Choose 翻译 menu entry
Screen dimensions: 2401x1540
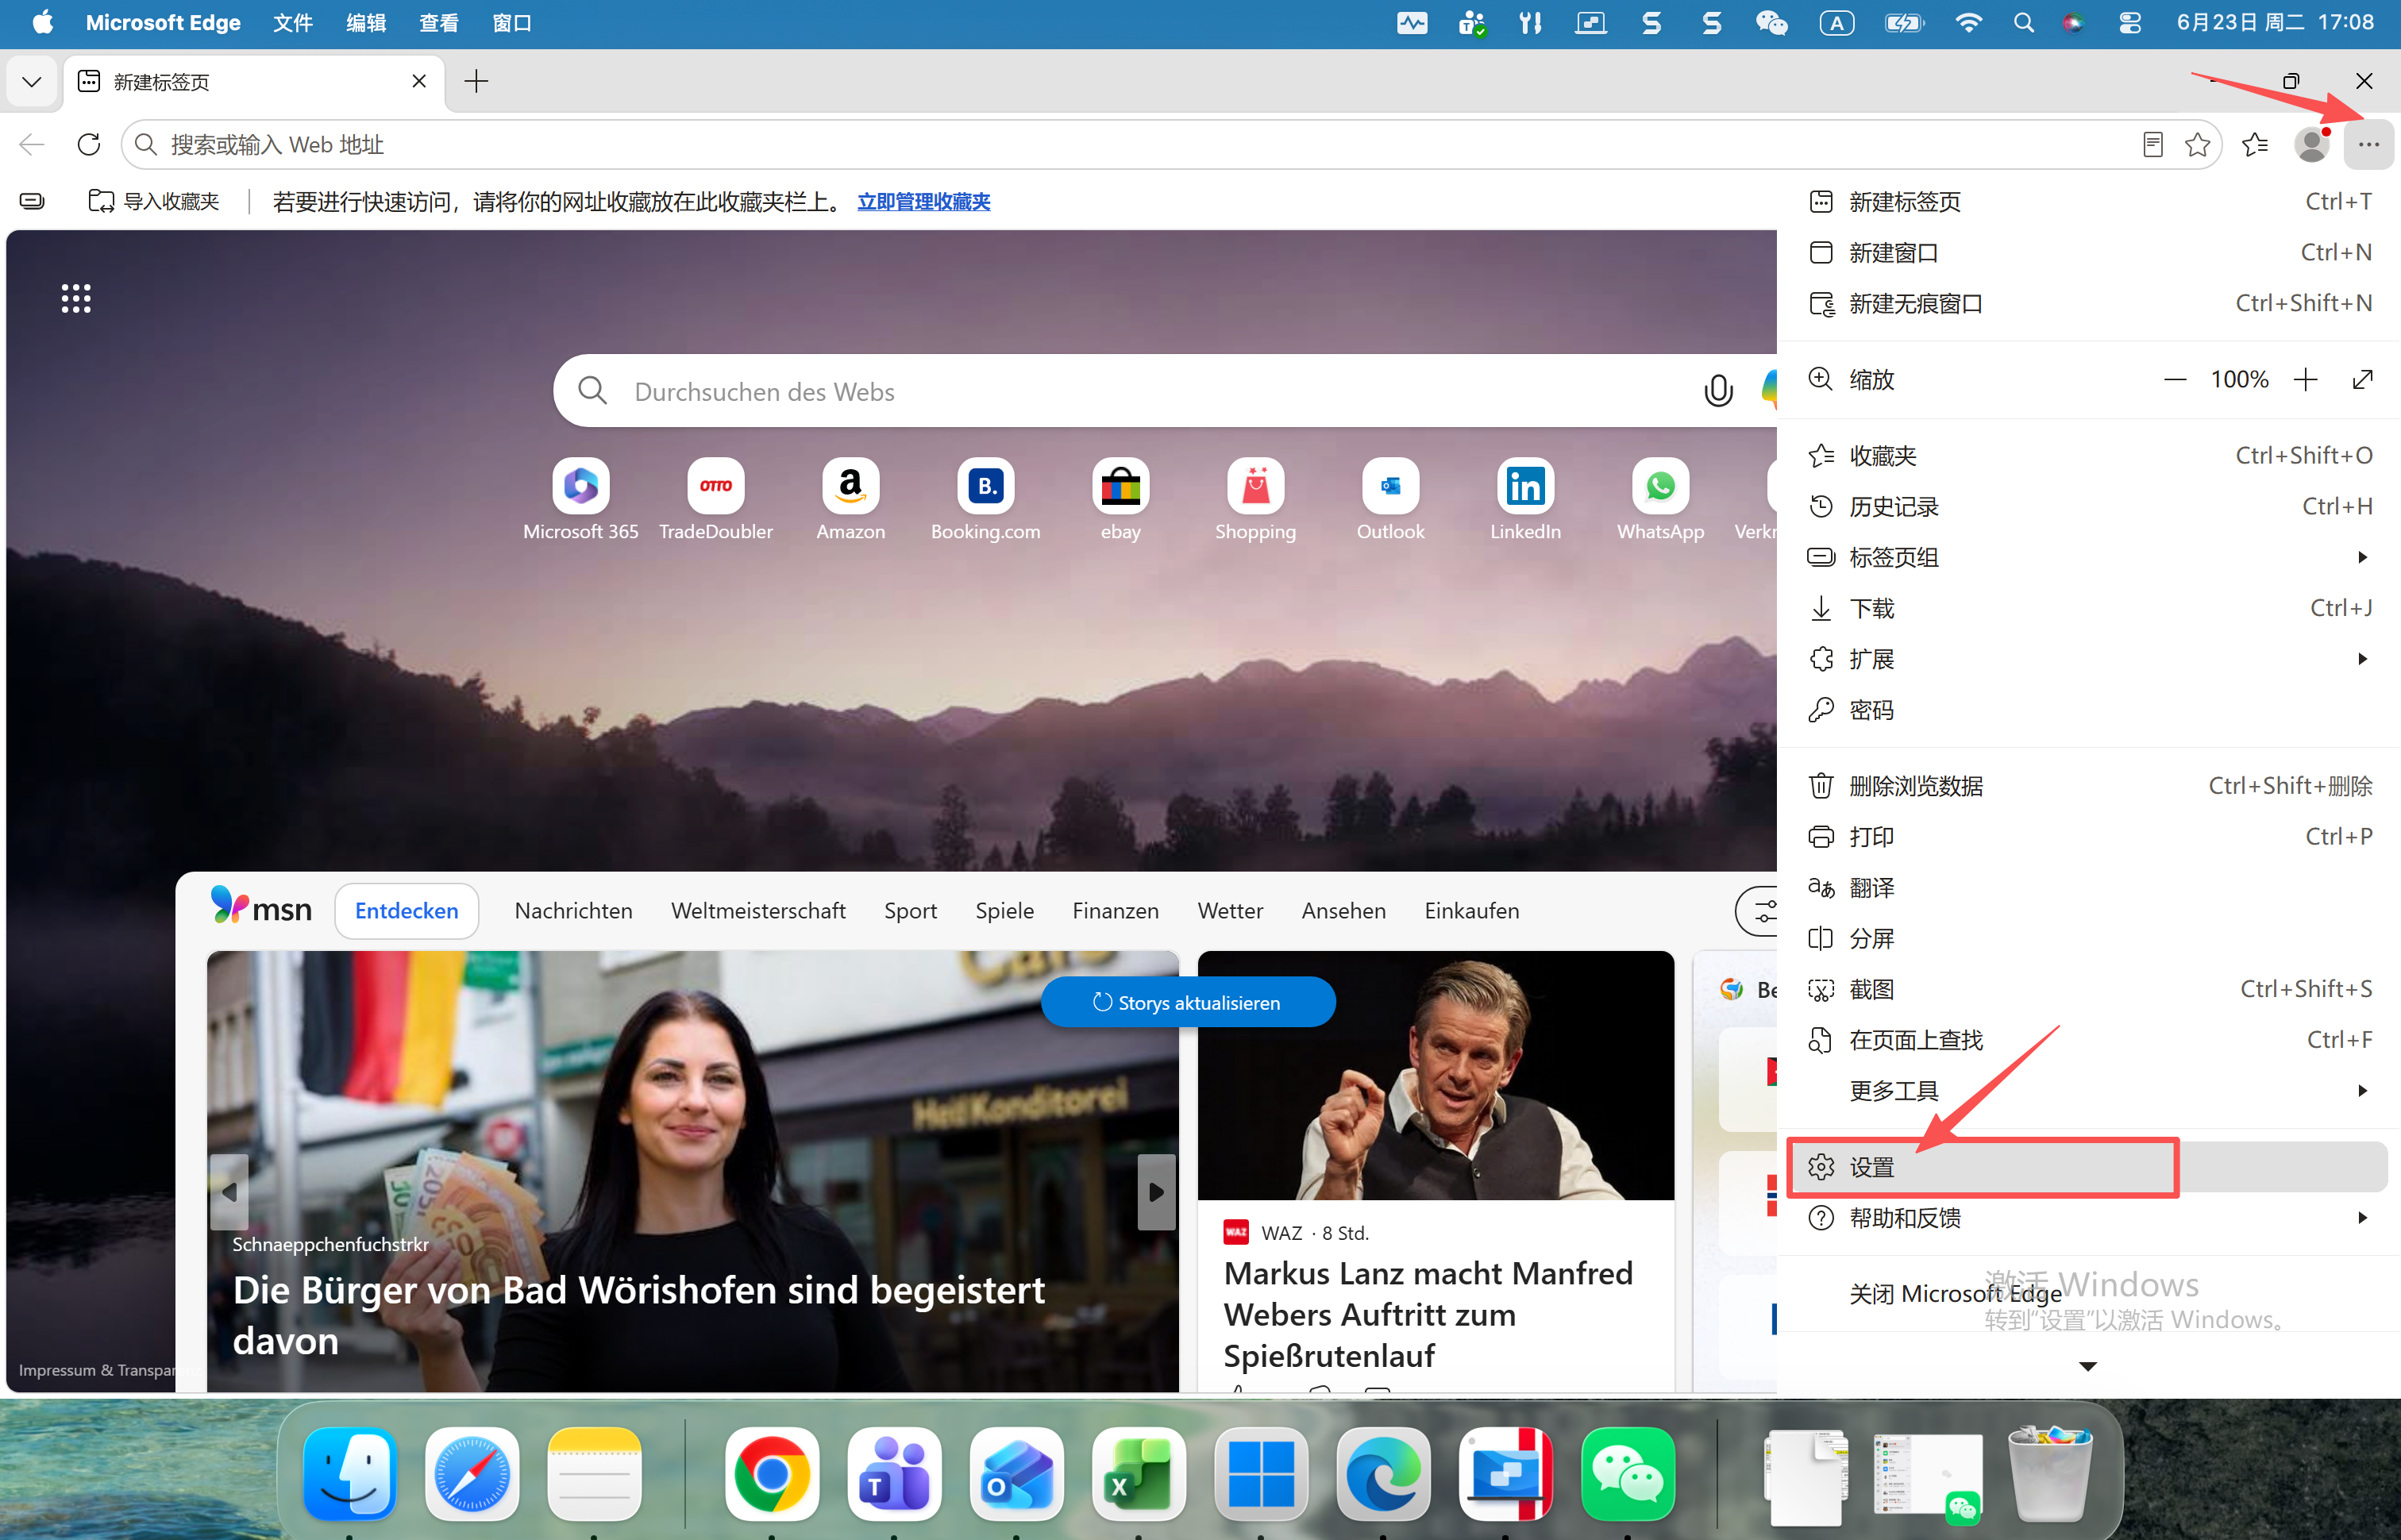(2088, 889)
